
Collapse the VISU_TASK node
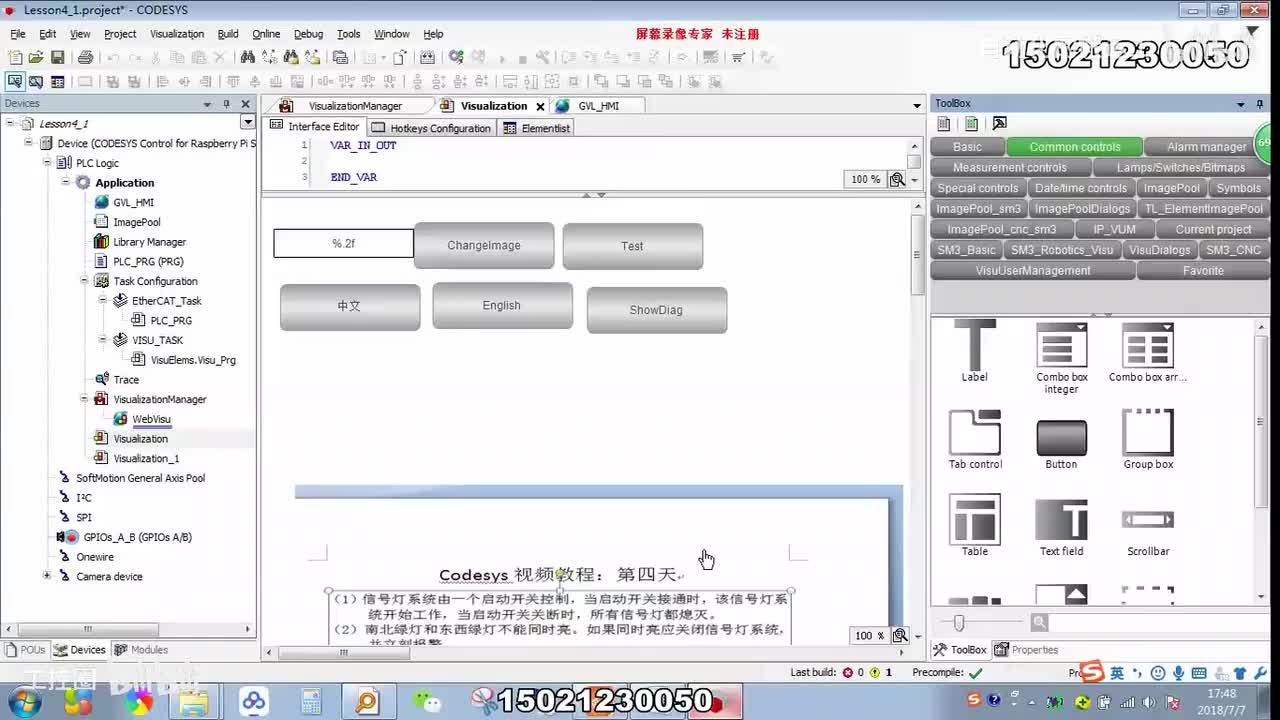click(x=103, y=340)
